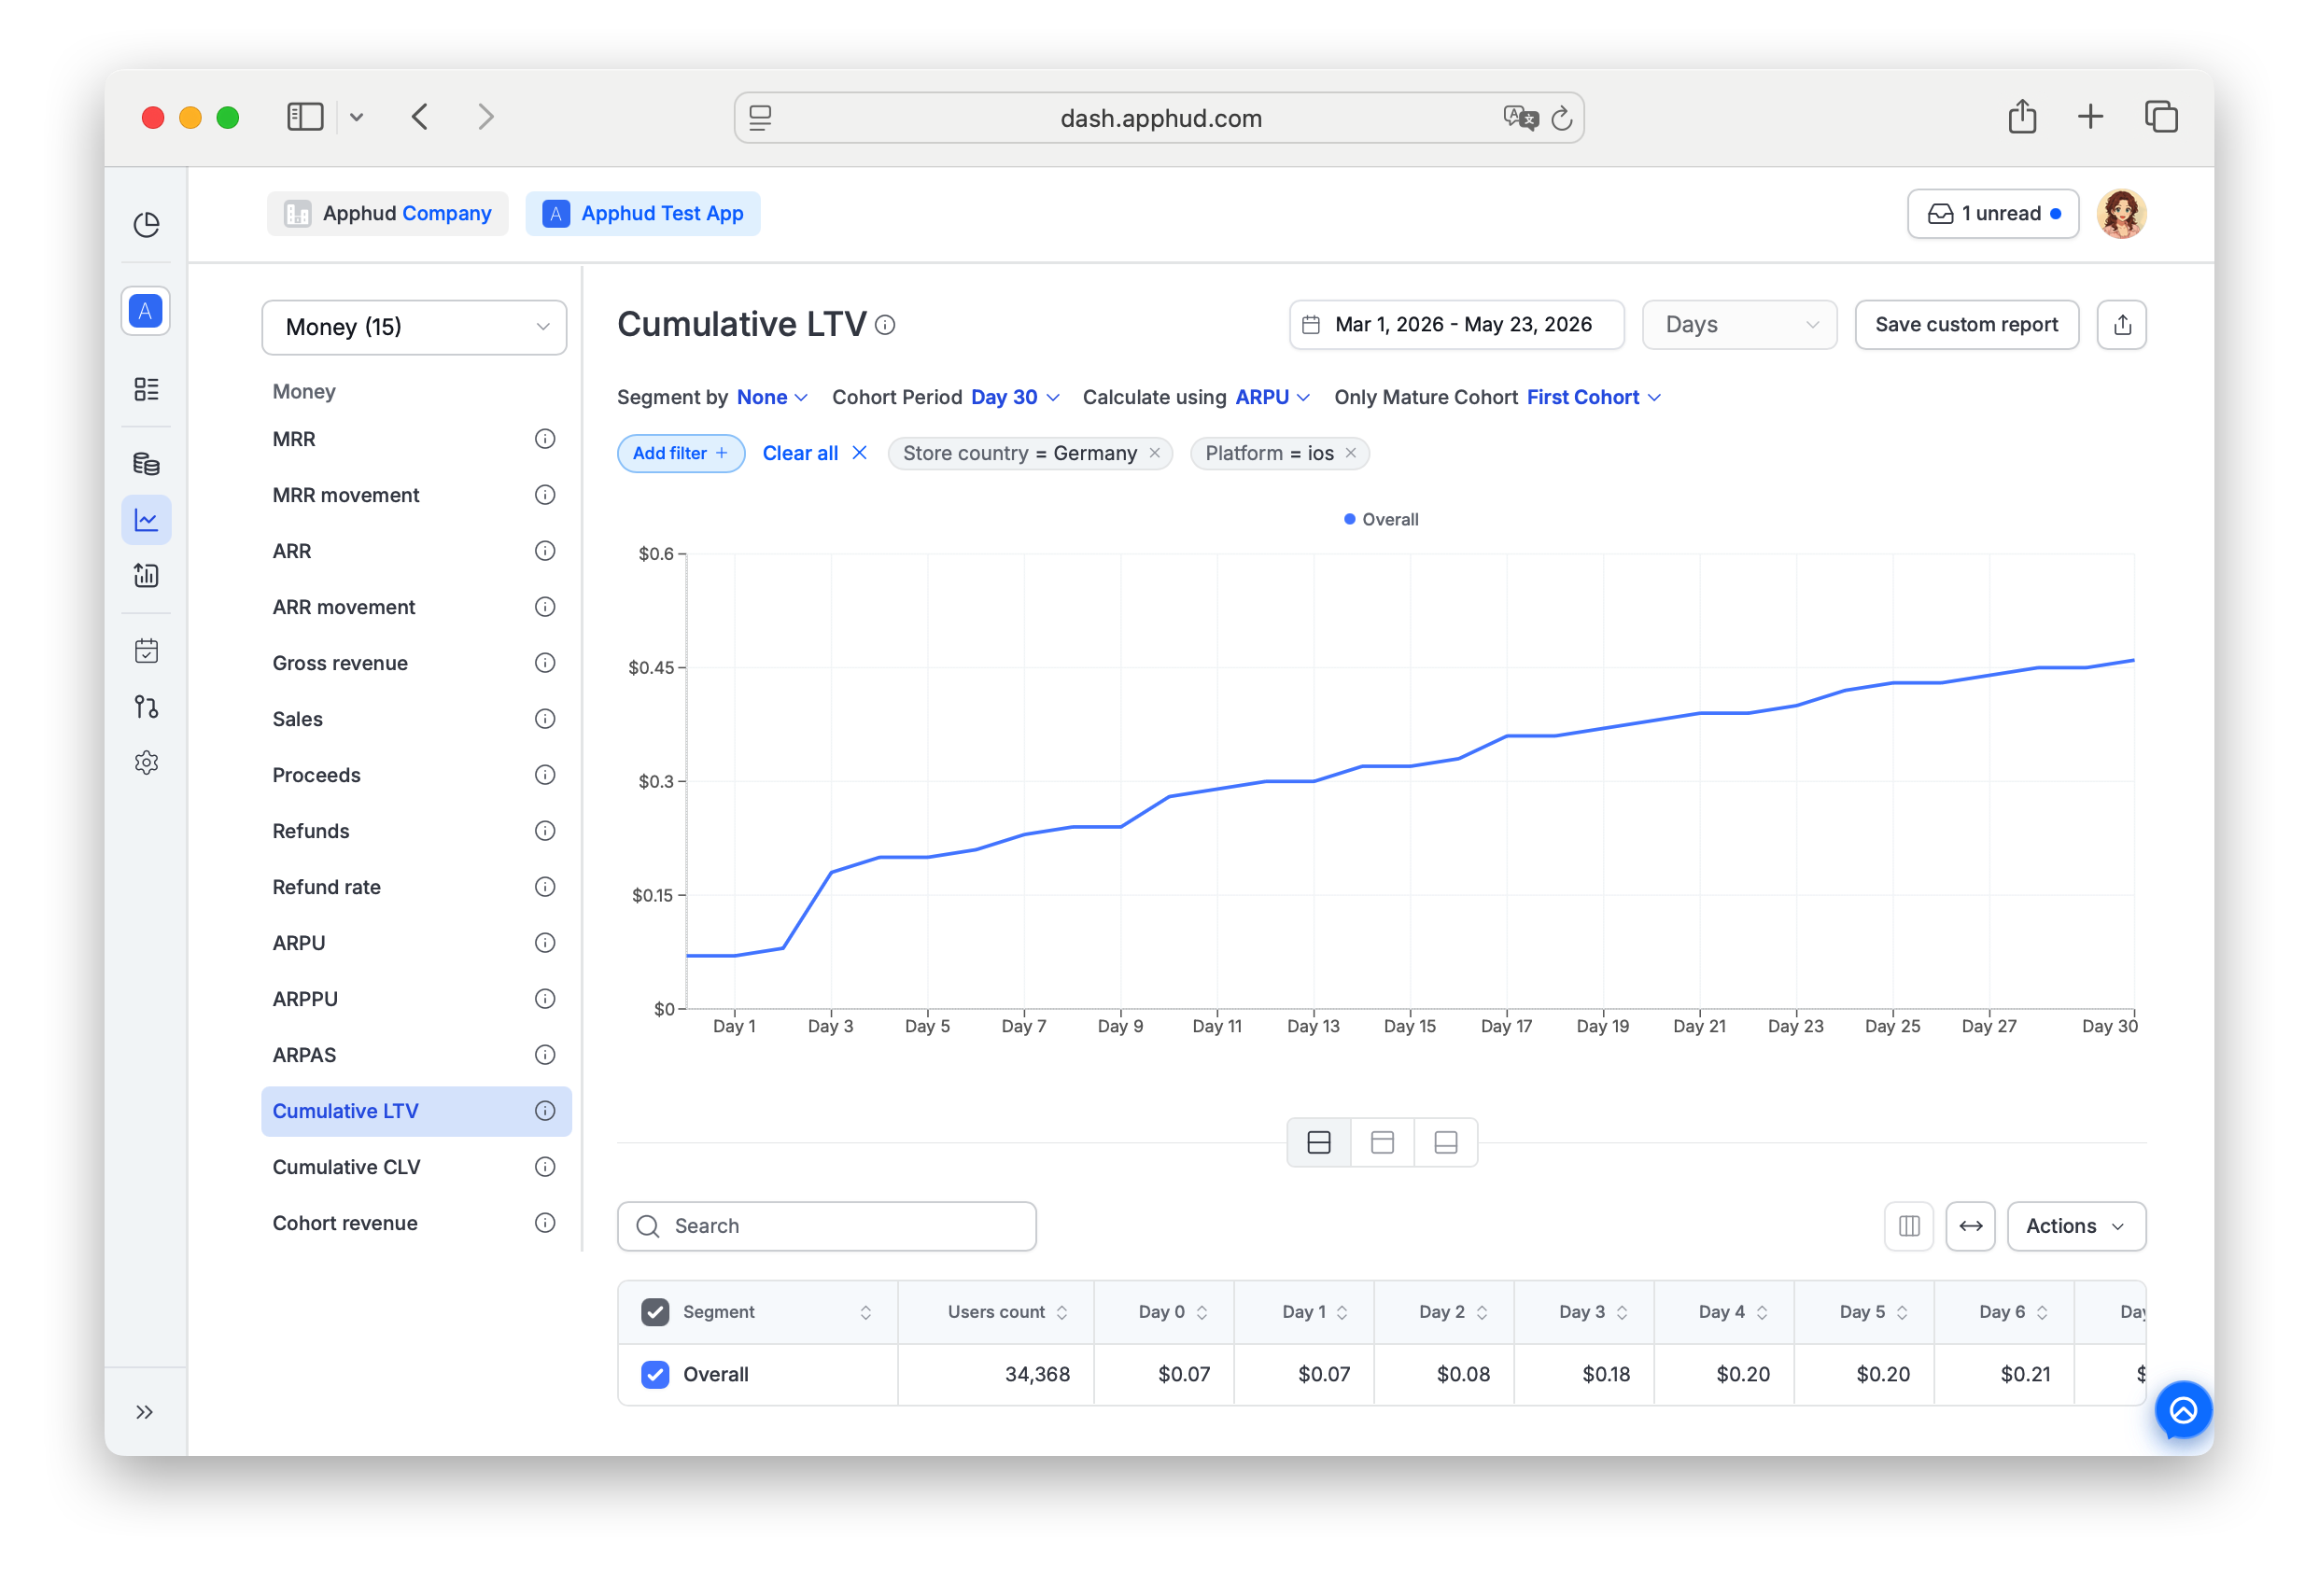Viewport: 2319px width, 1596px height.
Task: Open the line chart analytics sidebar icon
Action: pyautogui.click(x=146, y=520)
